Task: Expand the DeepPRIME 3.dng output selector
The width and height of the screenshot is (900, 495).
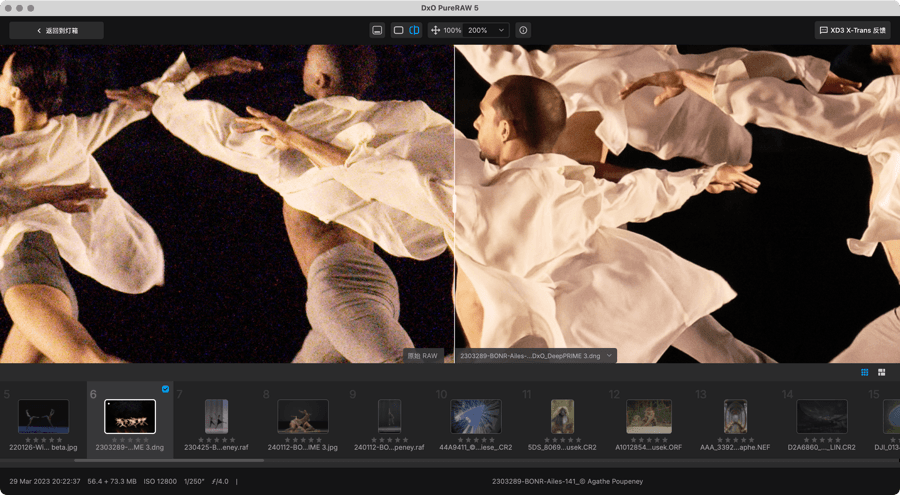Action: pyautogui.click(x=536, y=356)
